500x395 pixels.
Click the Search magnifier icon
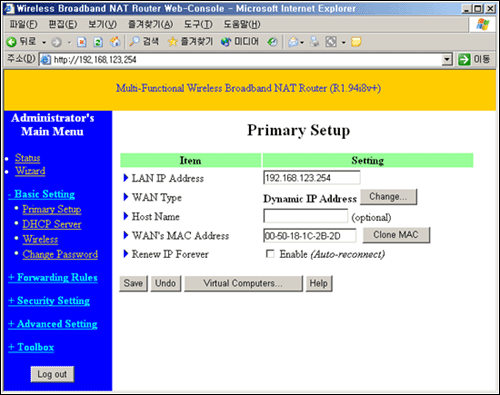coord(134,41)
